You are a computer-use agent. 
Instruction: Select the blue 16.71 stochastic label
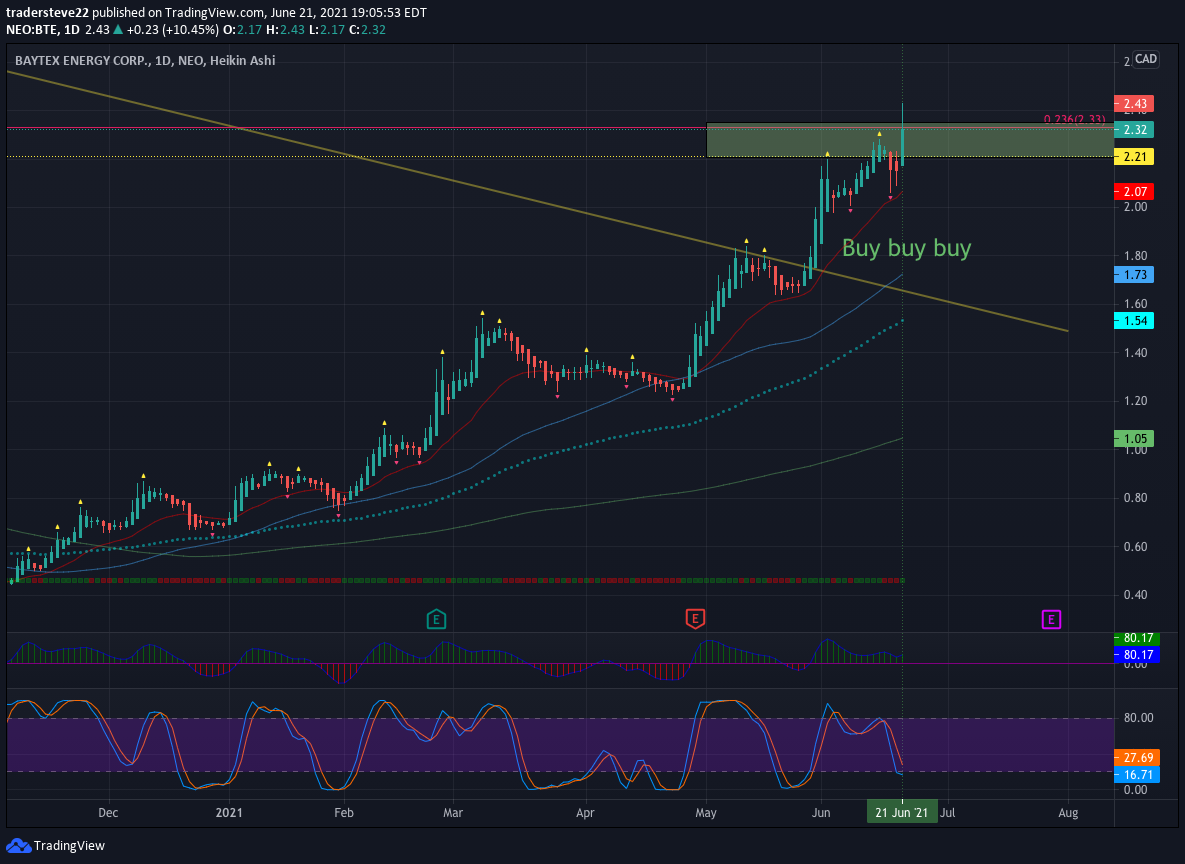[x=1137, y=775]
